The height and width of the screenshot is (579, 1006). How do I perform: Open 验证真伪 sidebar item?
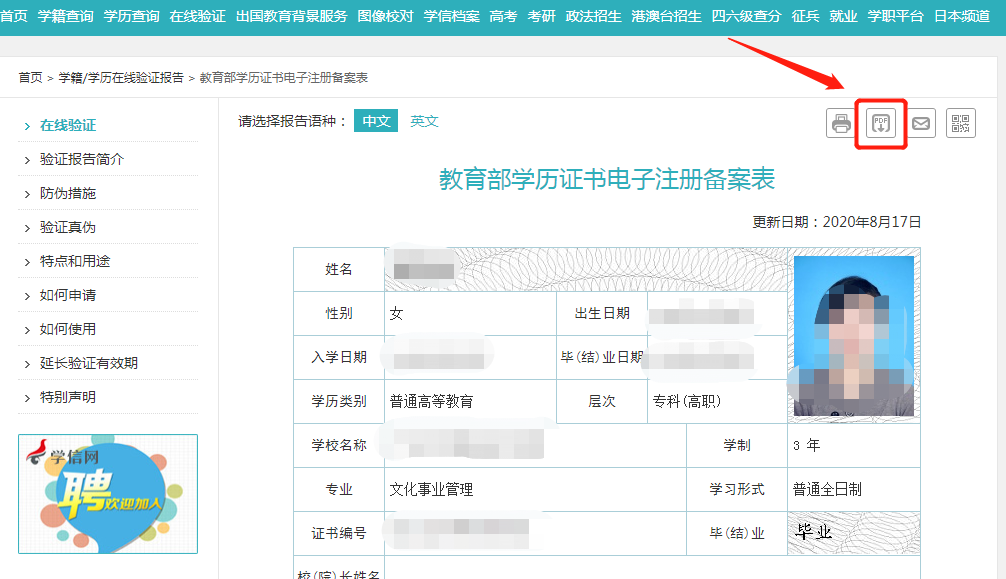pyautogui.click(x=68, y=227)
